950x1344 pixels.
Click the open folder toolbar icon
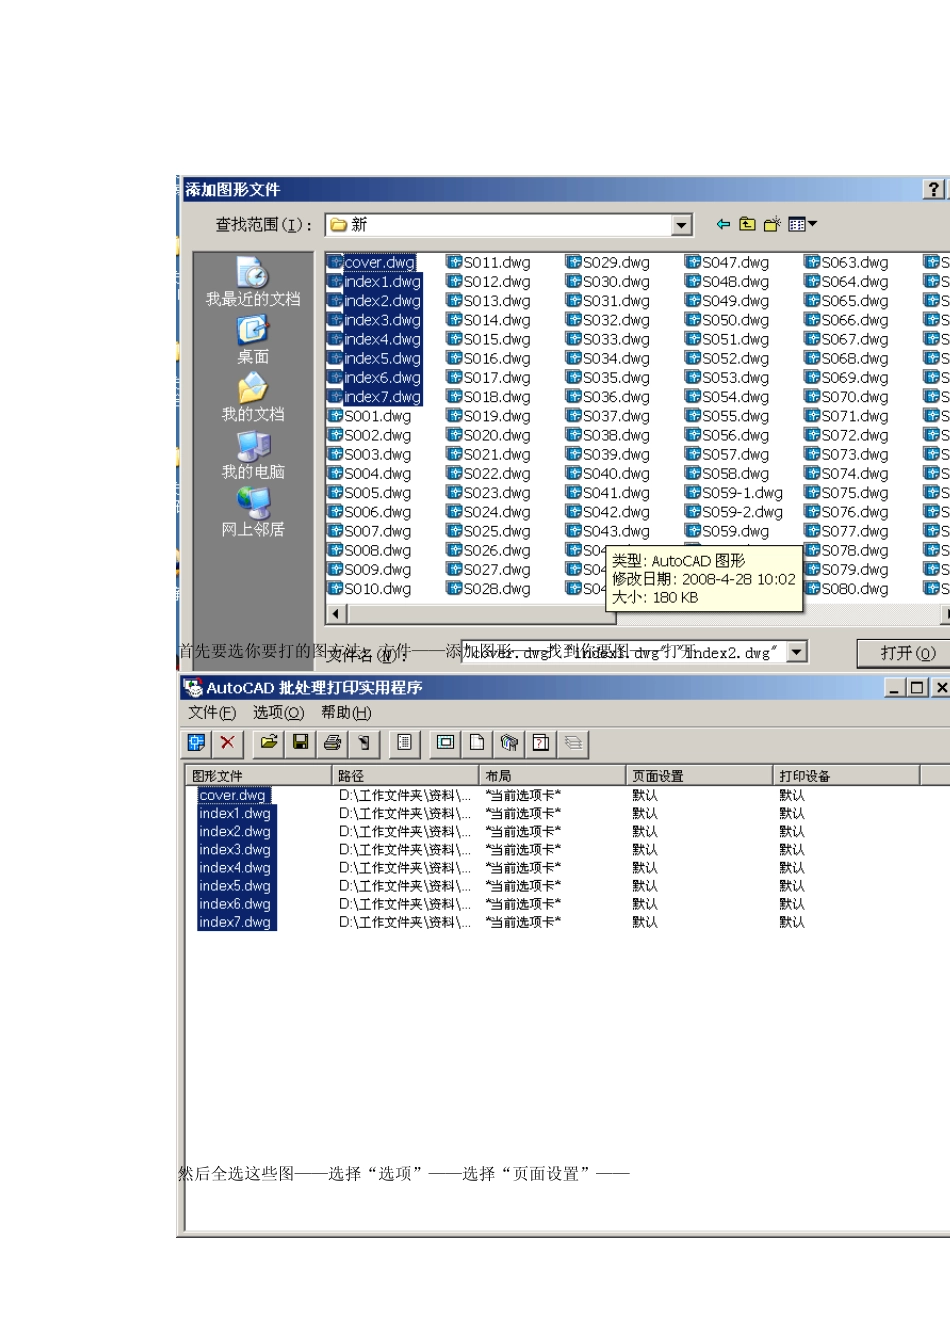coord(269,742)
